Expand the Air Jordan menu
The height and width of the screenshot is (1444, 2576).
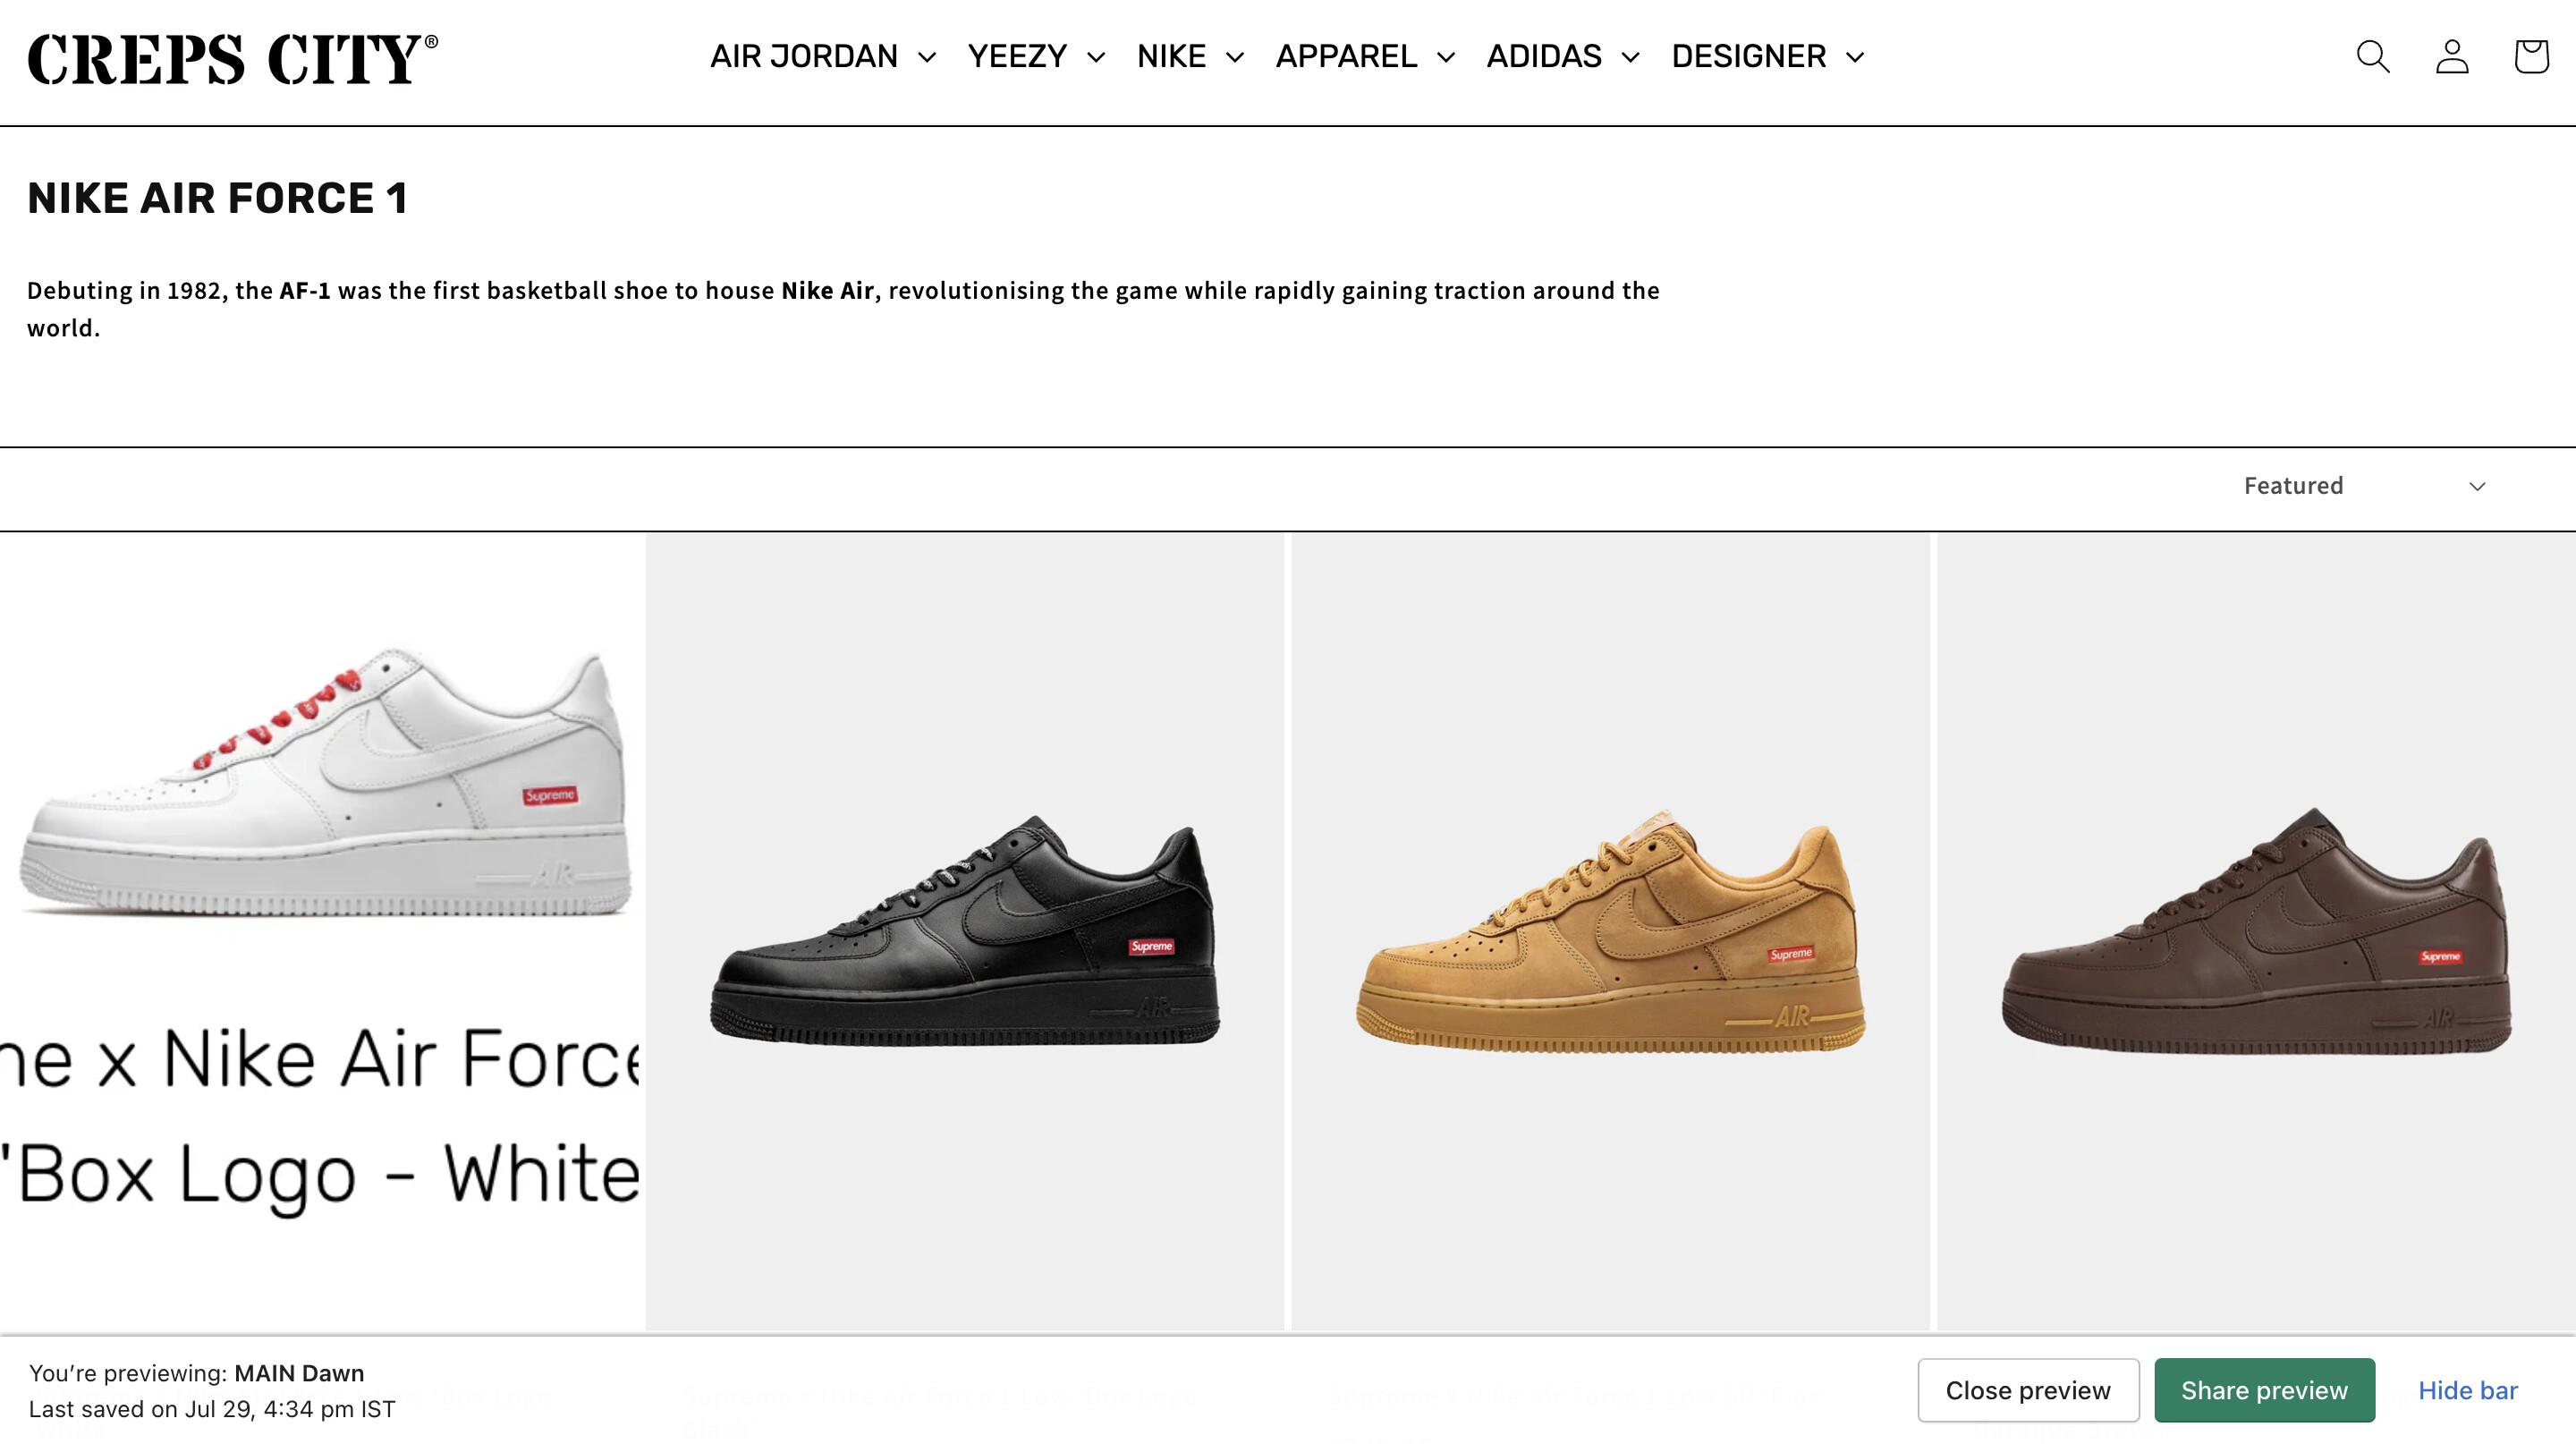point(823,57)
